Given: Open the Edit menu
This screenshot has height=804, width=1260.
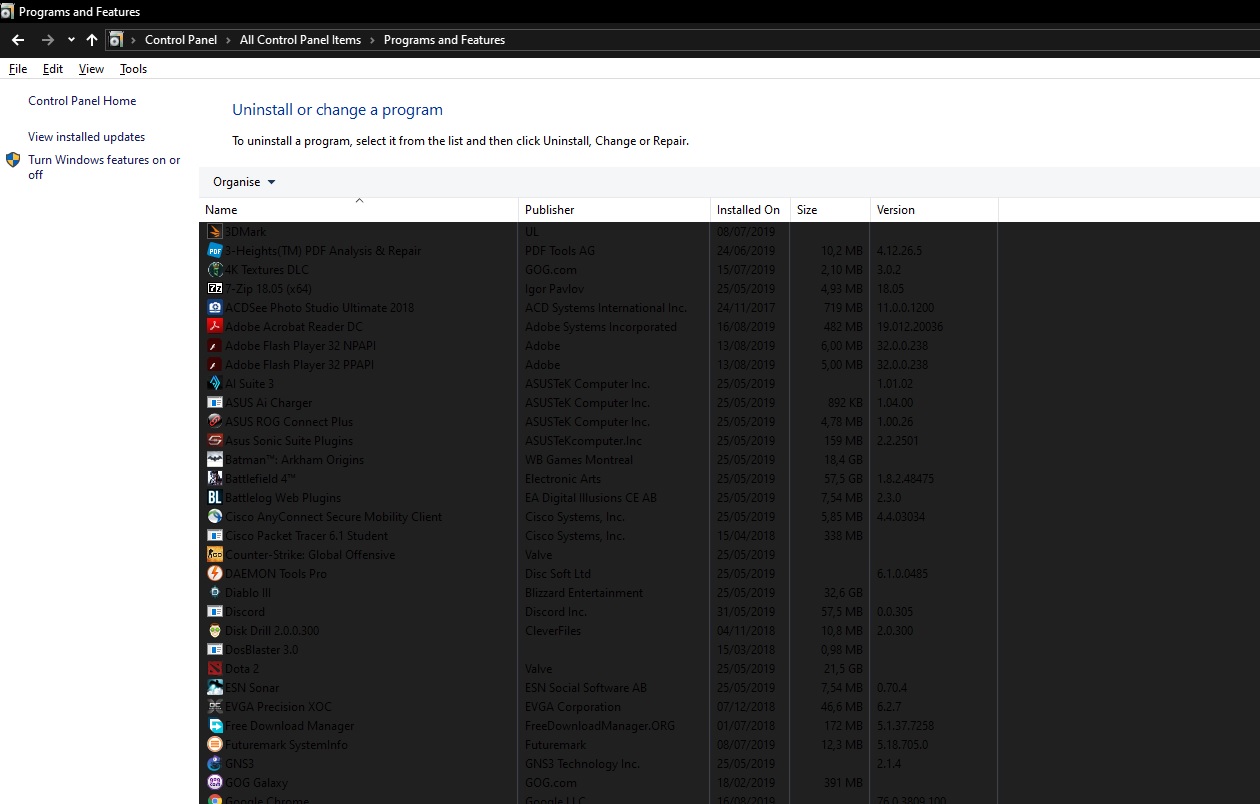Looking at the screenshot, I should tap(53, 69).
